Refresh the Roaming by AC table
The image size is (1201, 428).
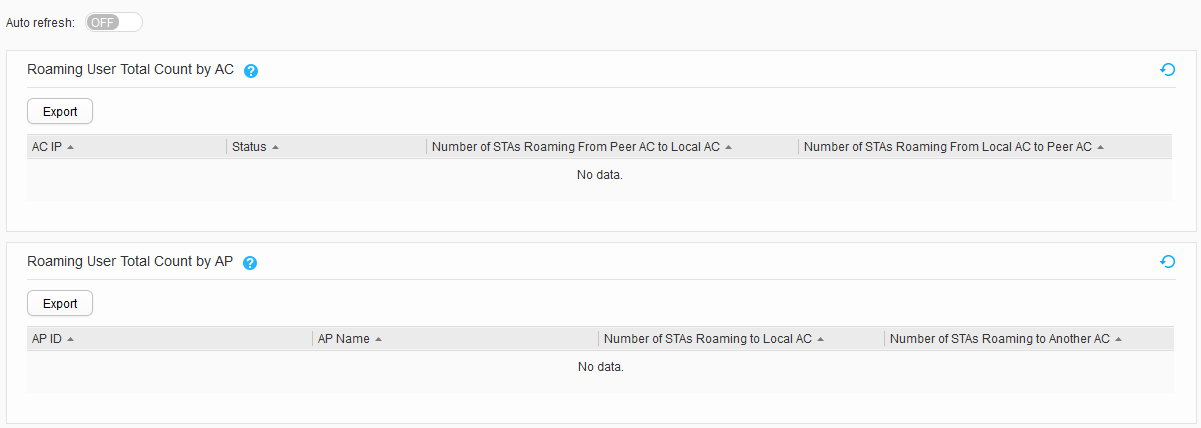[x=1167, y=70]
